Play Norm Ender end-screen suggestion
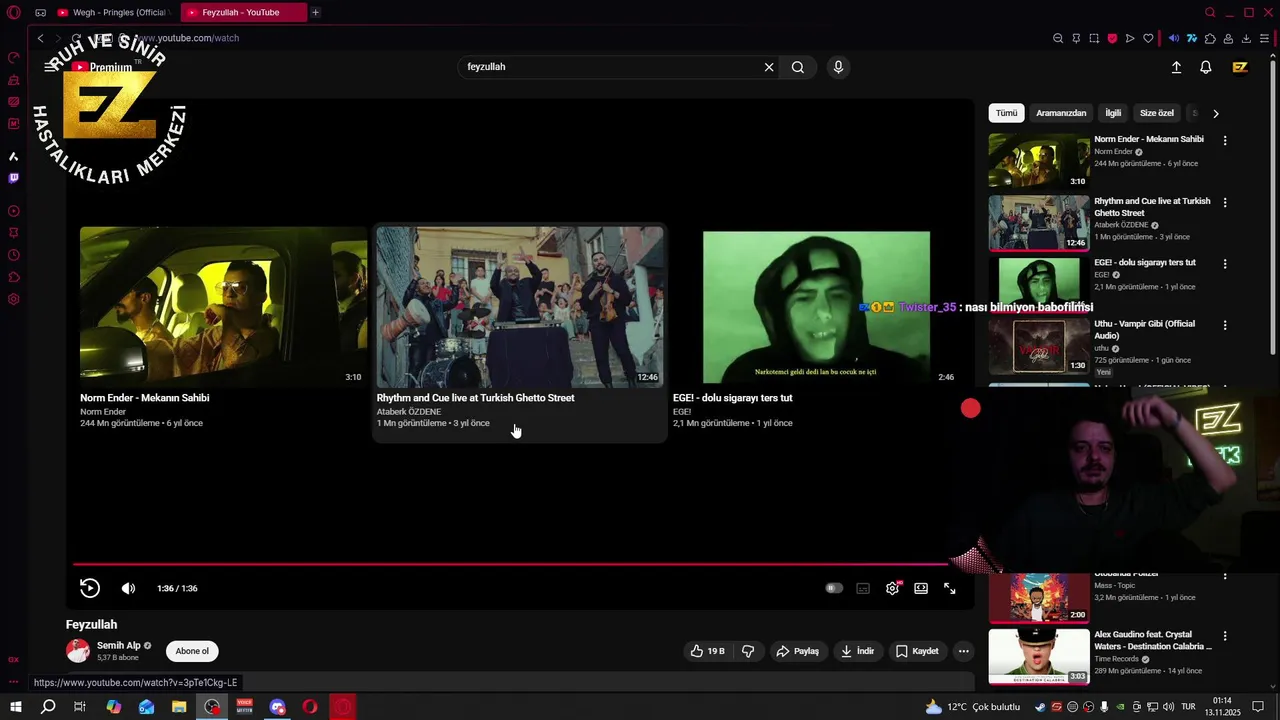The height and width of the screenshot is (720, 1280). point(223,306)
